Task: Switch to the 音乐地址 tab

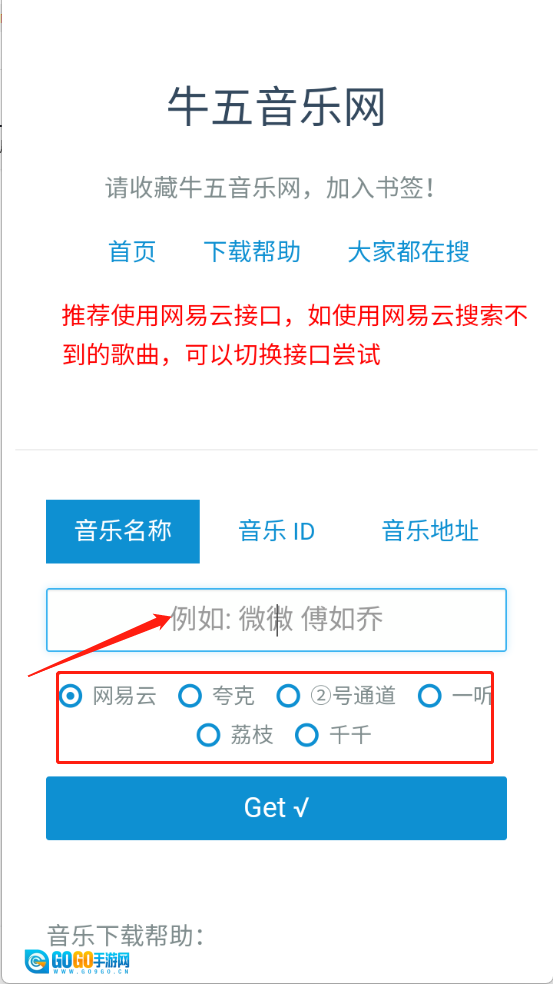Action: [430, 532]
